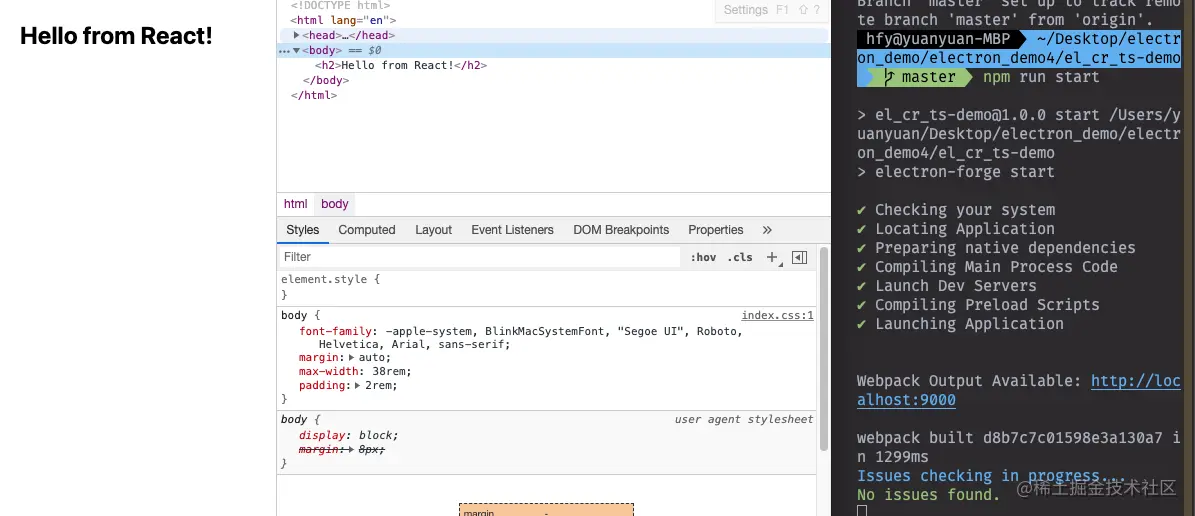Click the Settings F1 tooltip

(x=771, y=10)
